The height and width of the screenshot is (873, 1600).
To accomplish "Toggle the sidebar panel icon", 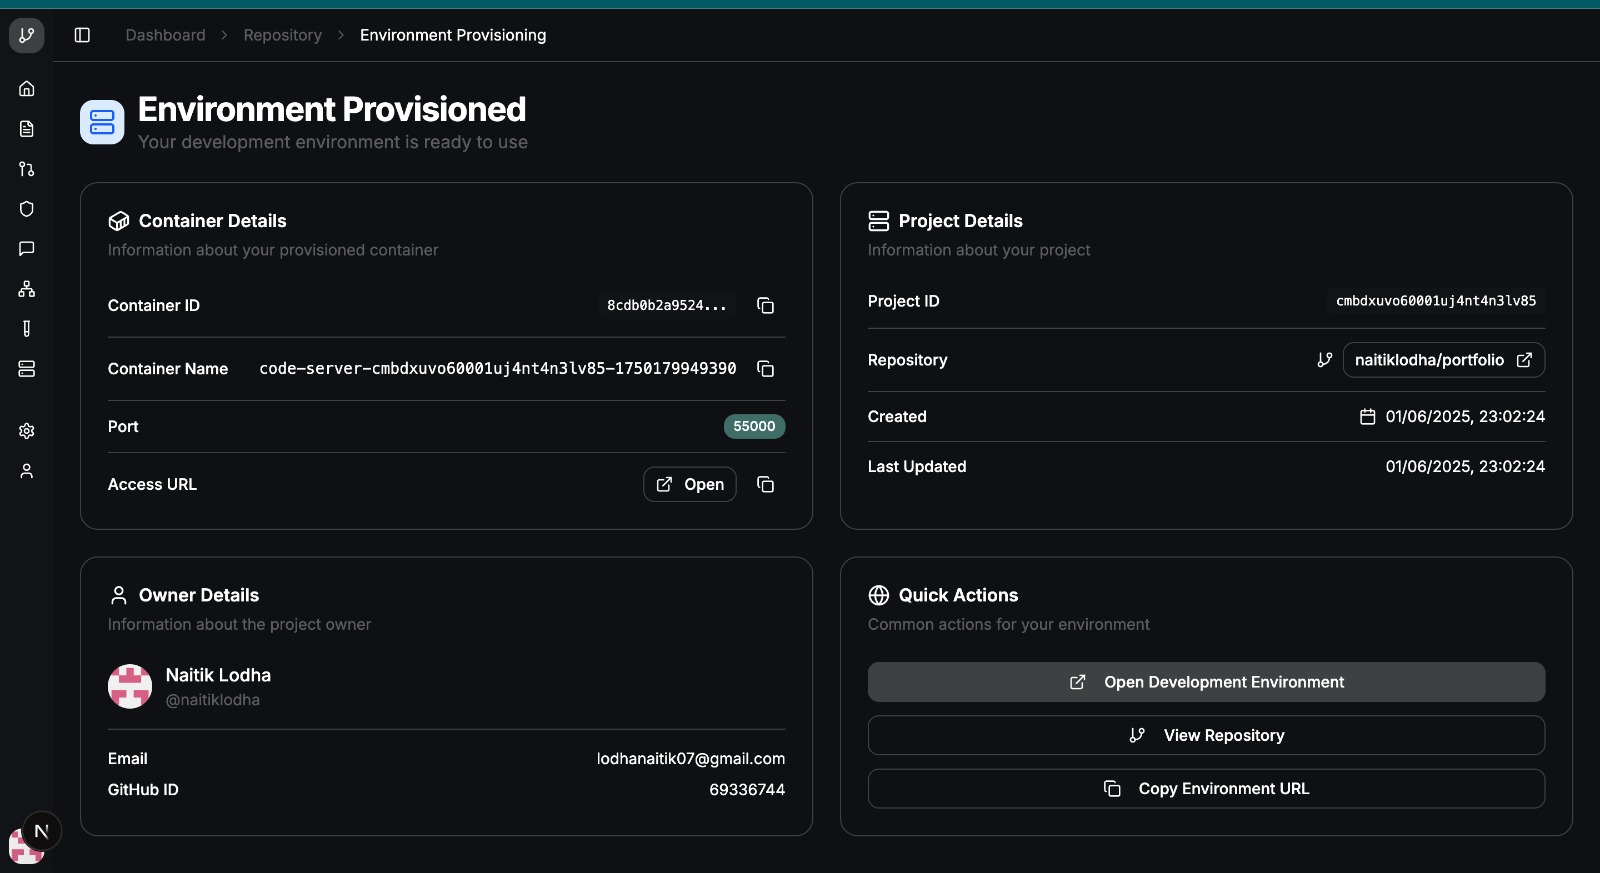I will 83,35.
